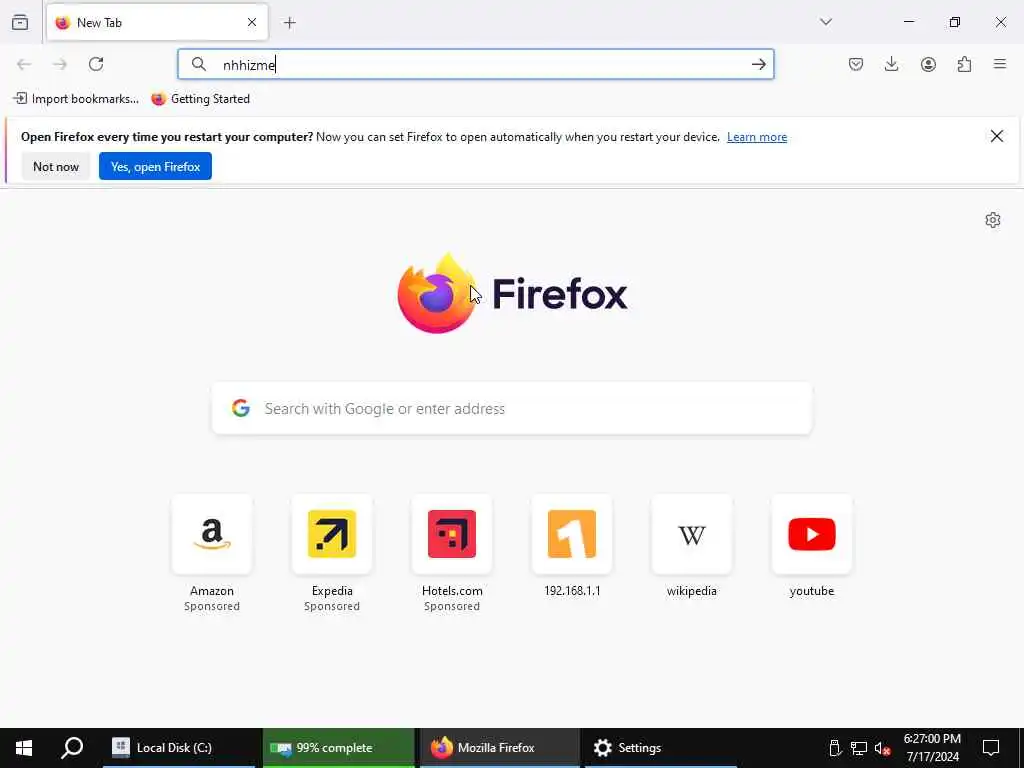Open Getting Started bookmark
Viewport: 1024px width, 768px height.
tap(200, 99)
